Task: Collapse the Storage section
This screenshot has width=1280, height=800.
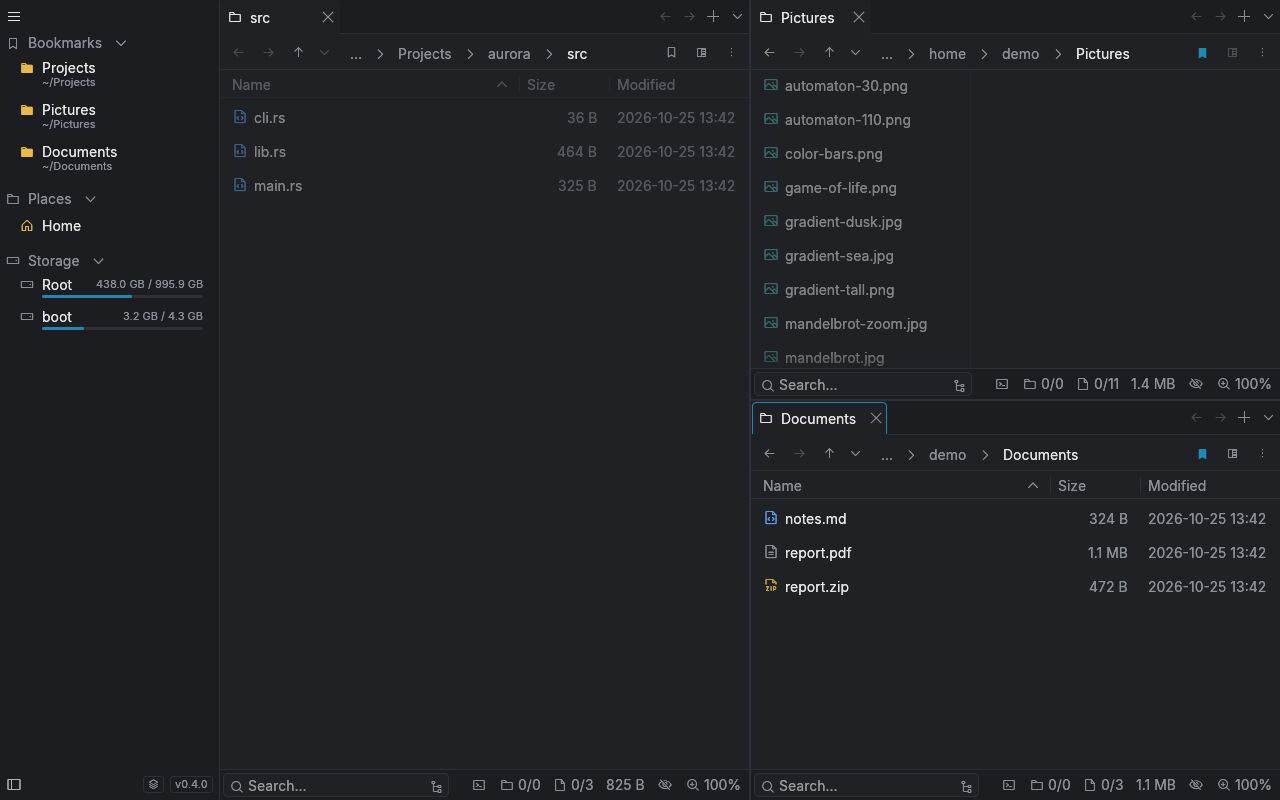Action: pyautogui.click(x=98, y=261)
